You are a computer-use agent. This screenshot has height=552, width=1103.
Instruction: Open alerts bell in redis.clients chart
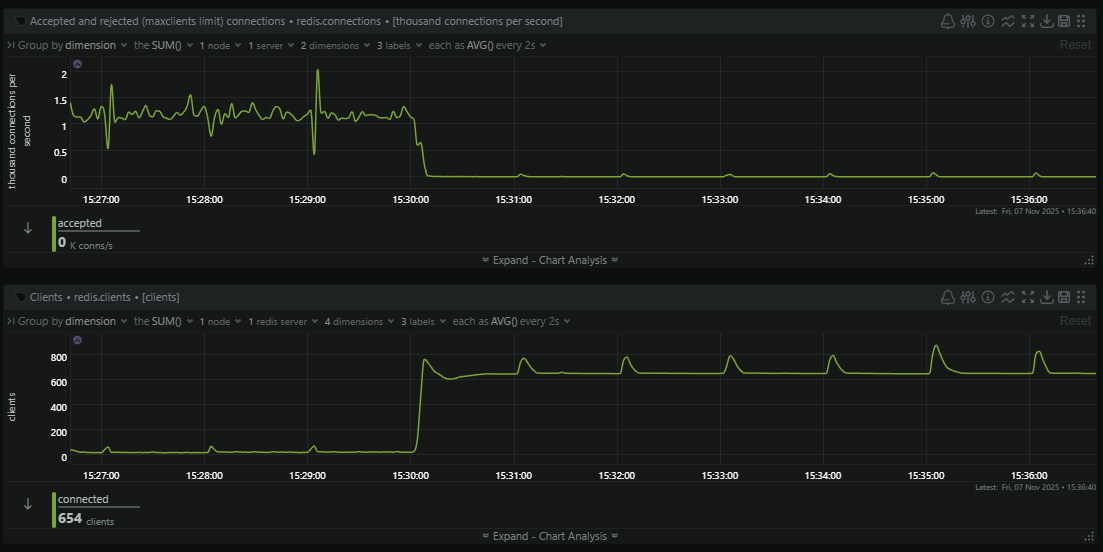click(x=948, y=297)
